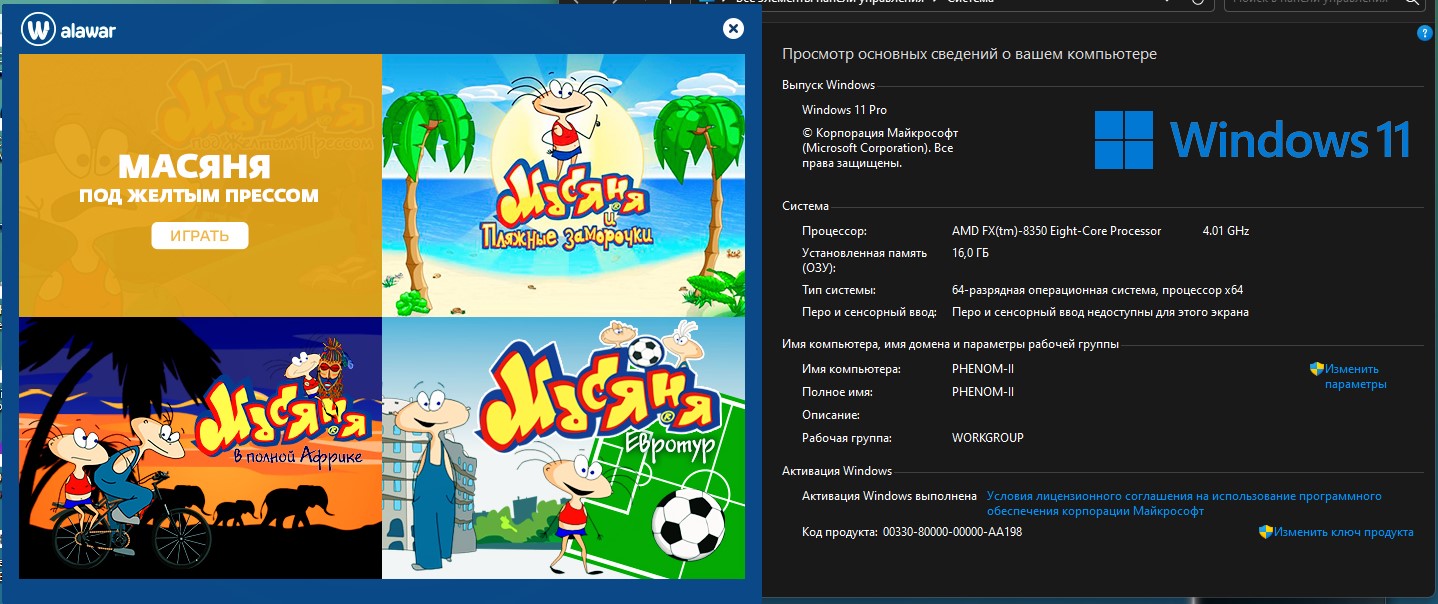Screen dimensions: 1438x604
Task: Click the shield icon beside Изменить параметры
Action: coord(1317,369)
